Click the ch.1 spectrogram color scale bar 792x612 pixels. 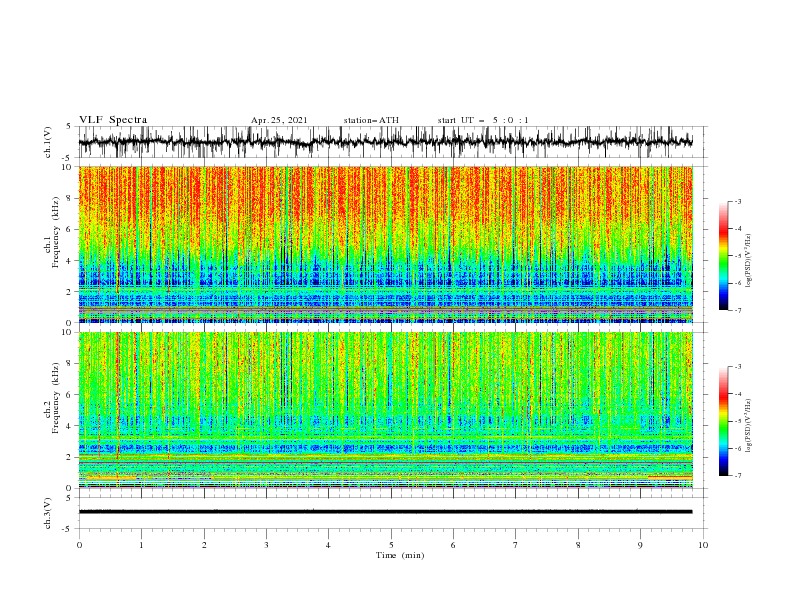click(723, 256)
